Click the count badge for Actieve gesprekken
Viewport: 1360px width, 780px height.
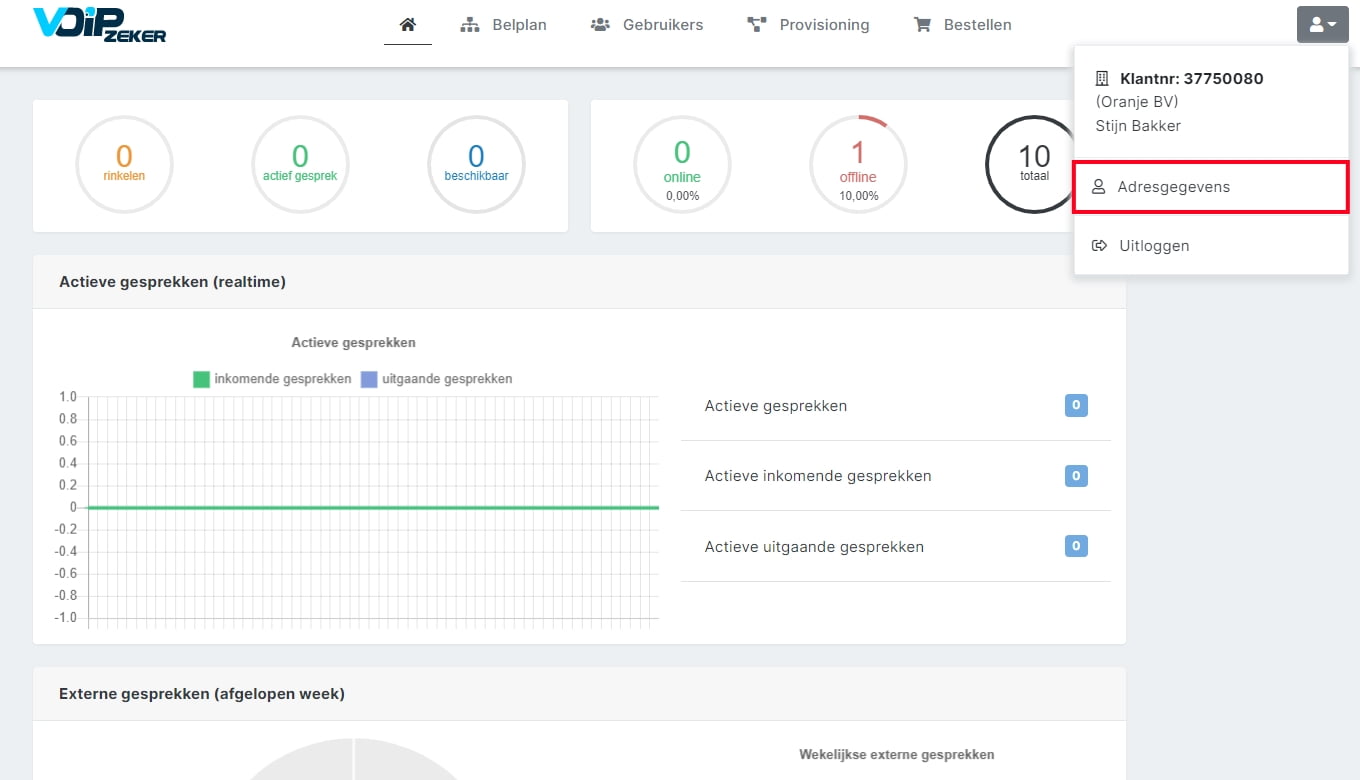click(1076, 405)
